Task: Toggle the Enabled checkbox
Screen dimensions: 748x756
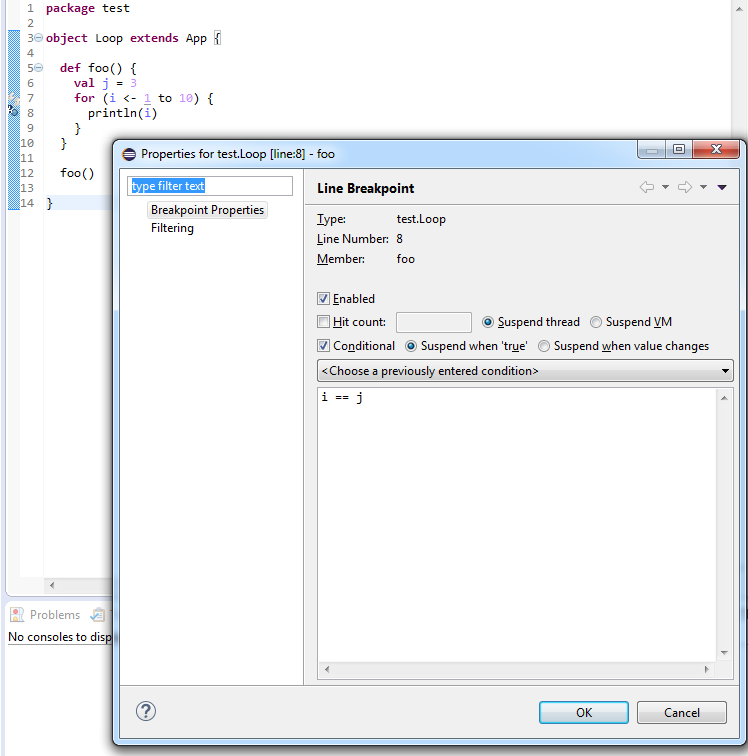Action: (323, 298)
